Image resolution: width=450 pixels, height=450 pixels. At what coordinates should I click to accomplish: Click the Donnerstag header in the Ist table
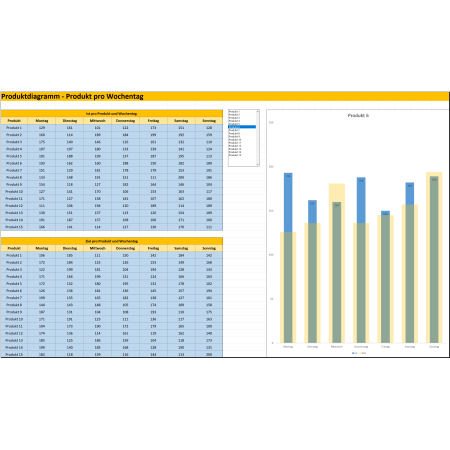tap(125, 121)
